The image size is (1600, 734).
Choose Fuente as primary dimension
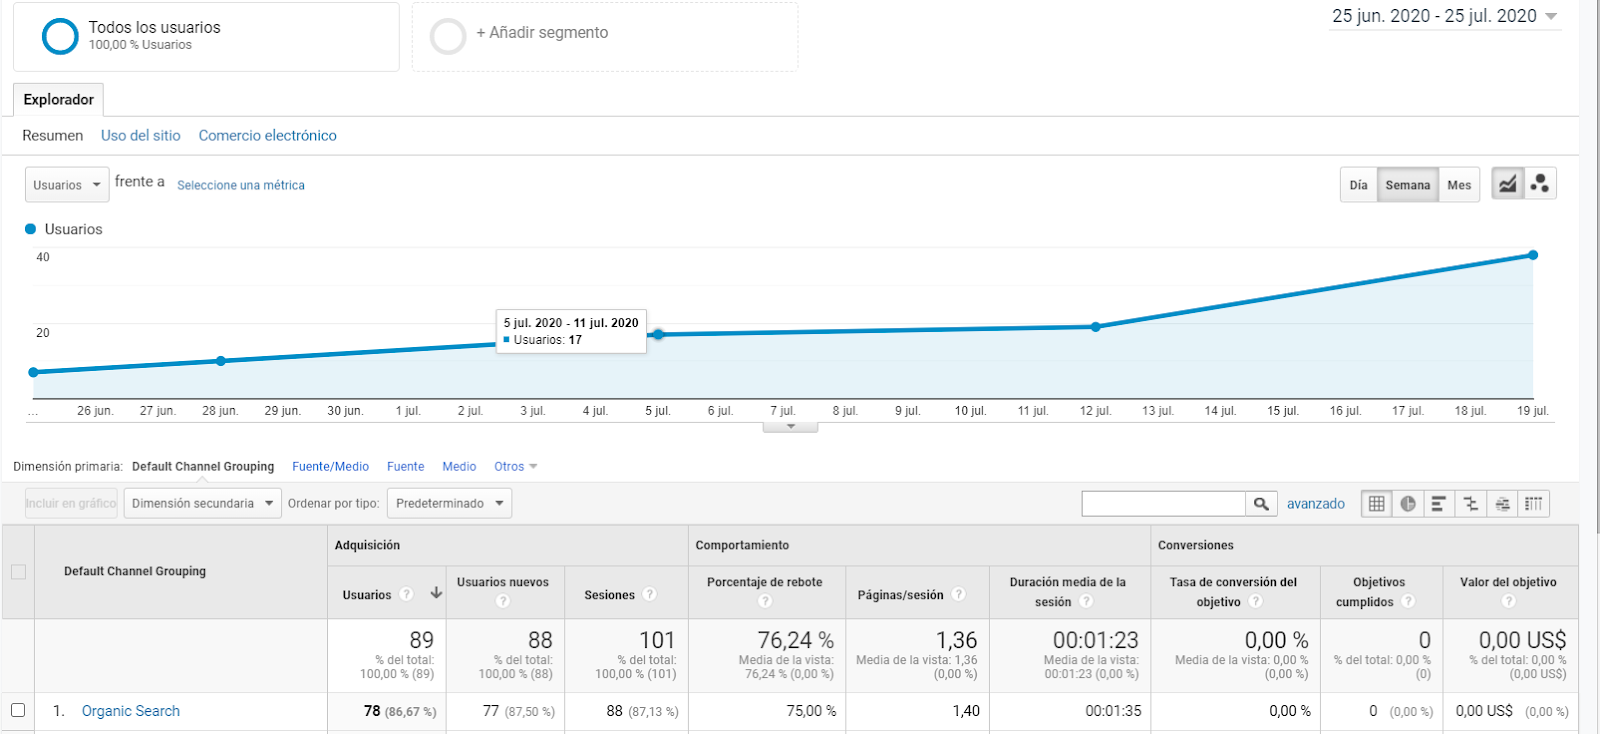405,467
